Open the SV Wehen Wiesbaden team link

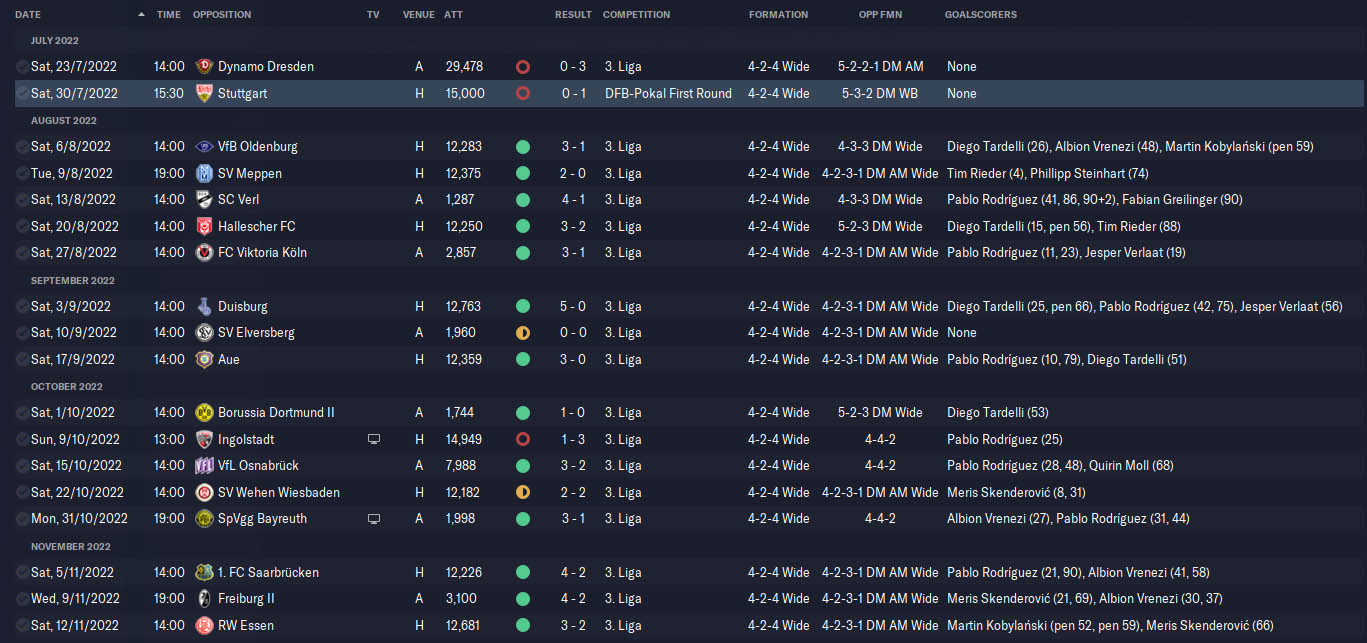click(x=278, y=492)
